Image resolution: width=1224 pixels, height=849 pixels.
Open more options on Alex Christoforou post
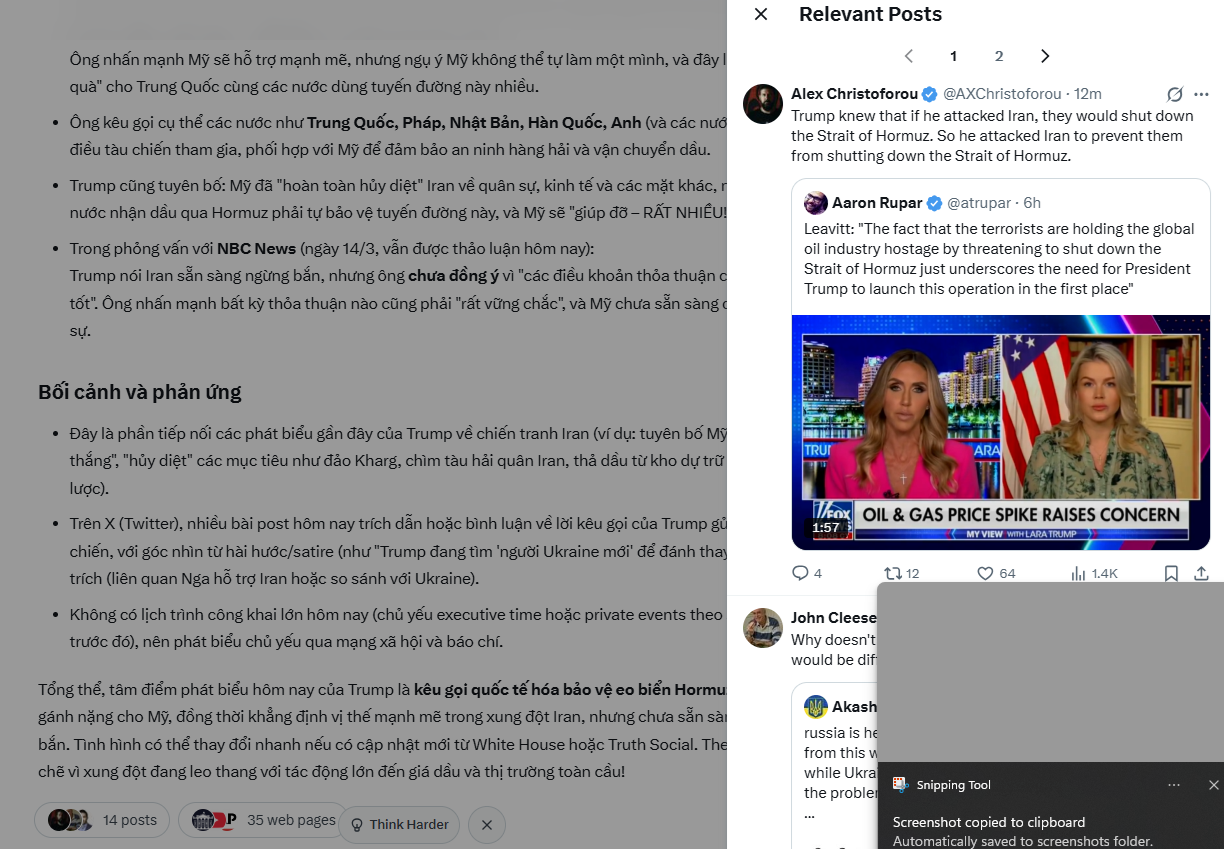pyautogui.click(x=1205, y=94)
